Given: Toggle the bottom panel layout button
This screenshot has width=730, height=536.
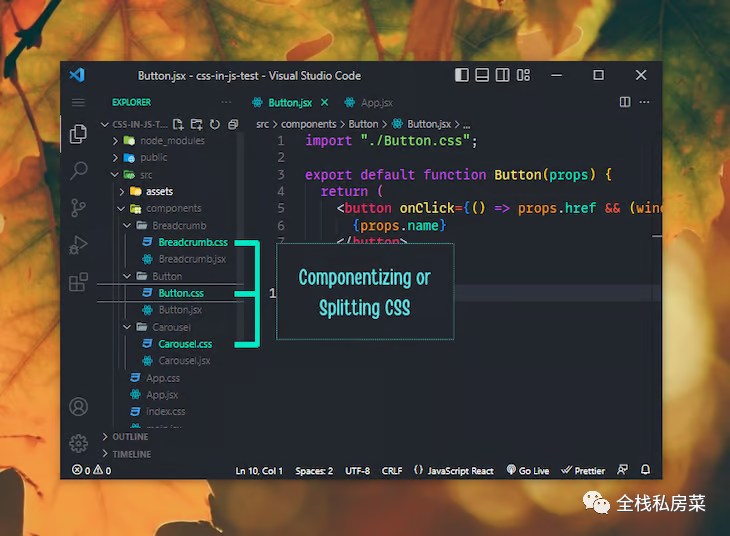Looking at the screenshot, I should point(482,75).
